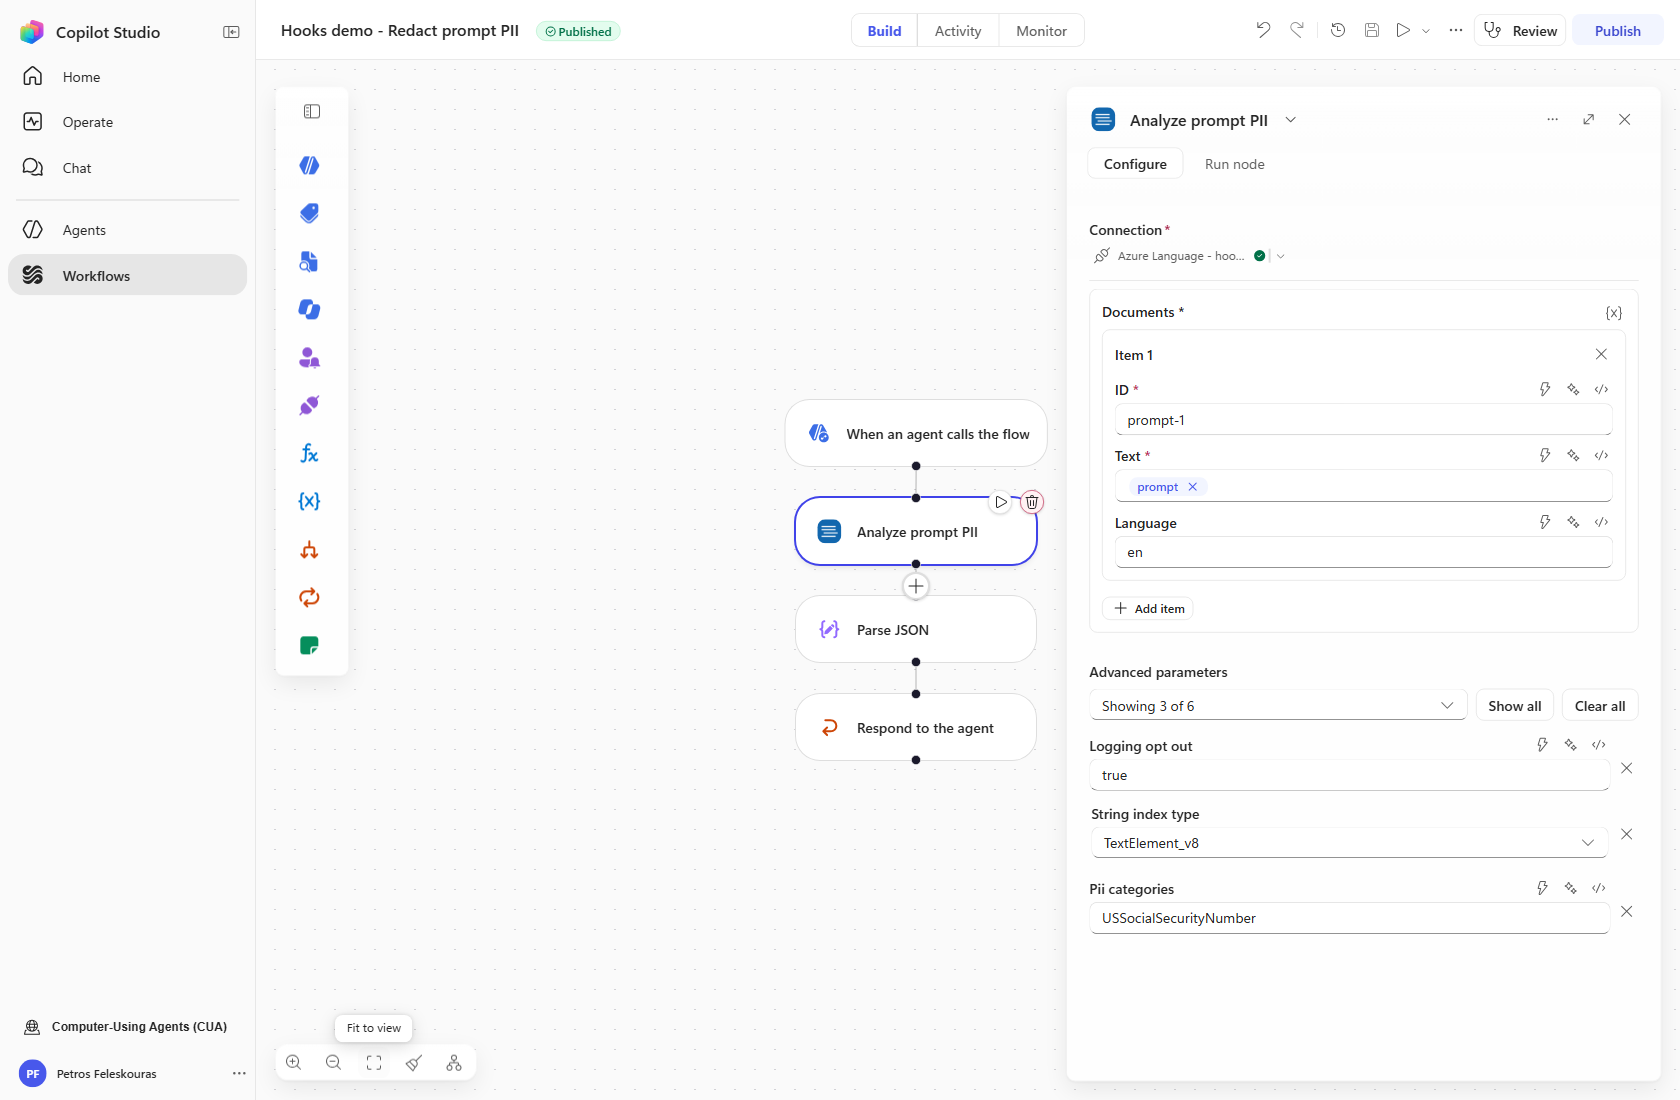Zoom out on the canvas
The width and height of the screenshot is (1680, 1100).
point(334,1063)
